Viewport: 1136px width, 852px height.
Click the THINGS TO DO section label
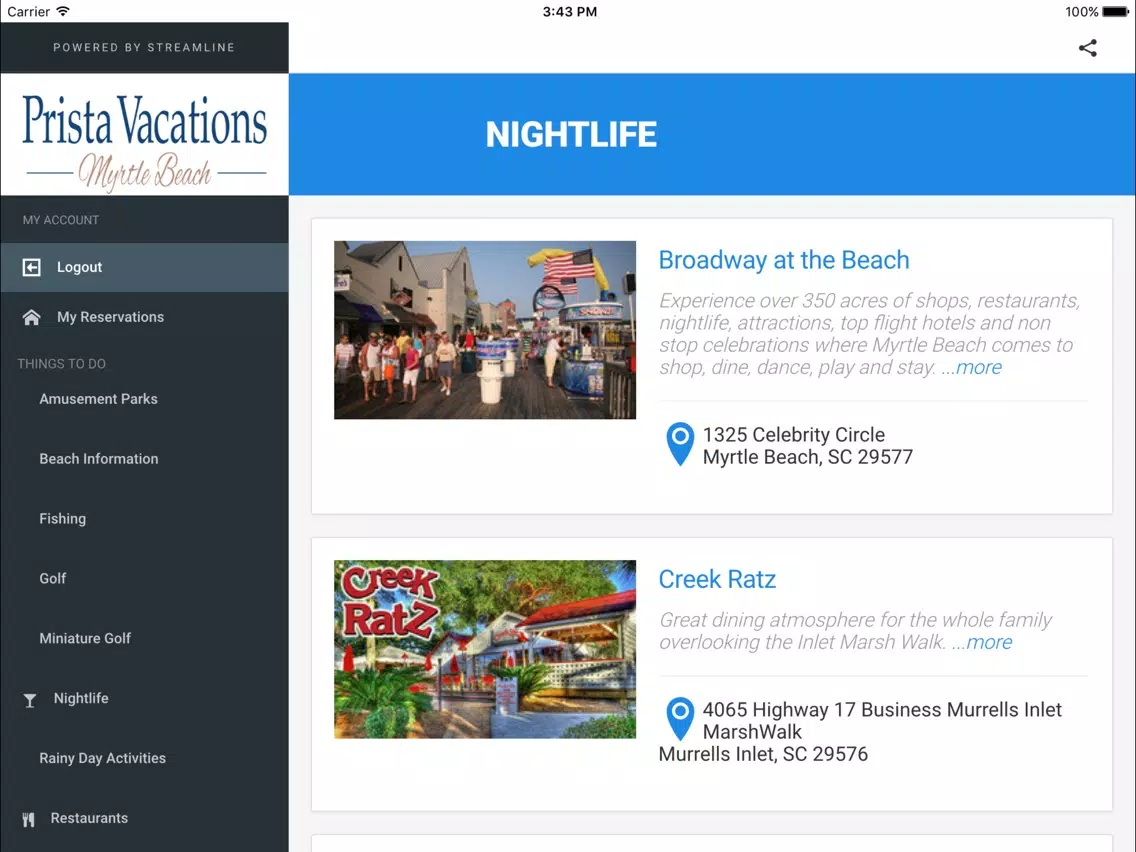(x=62, y=364)
